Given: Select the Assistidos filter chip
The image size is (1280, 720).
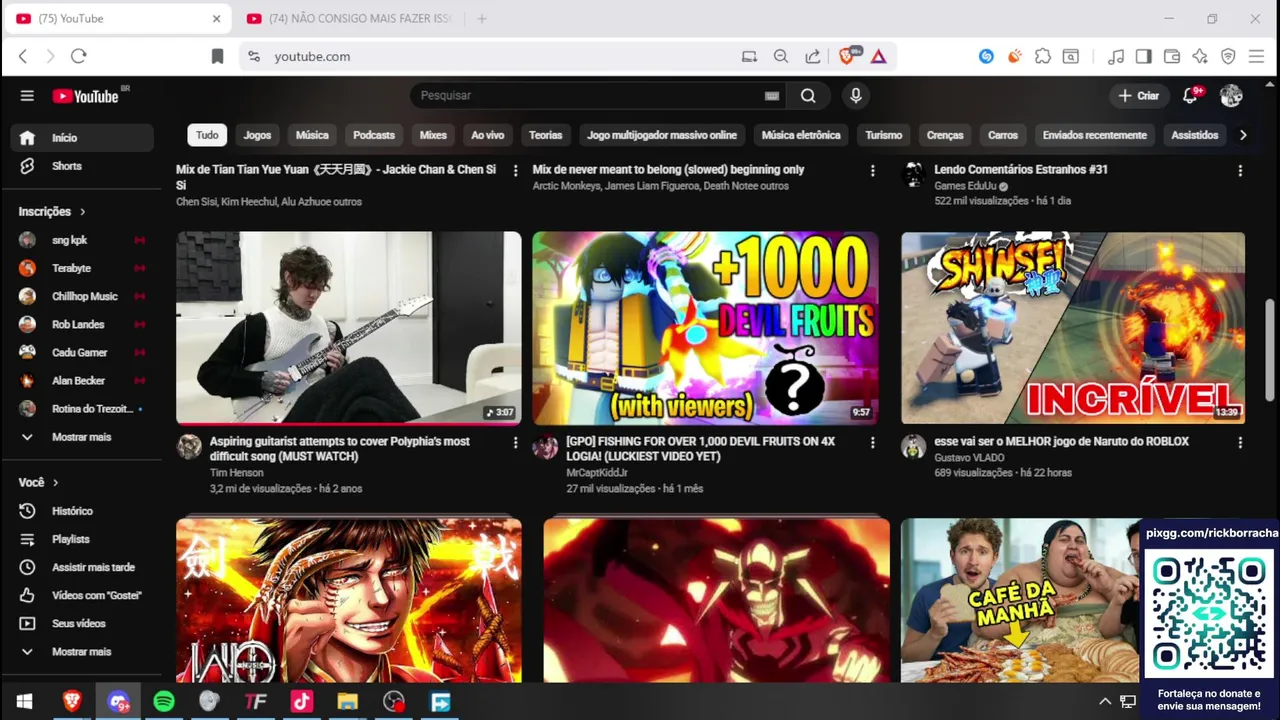Looking at the screenshot, I should pos(1195,135).
